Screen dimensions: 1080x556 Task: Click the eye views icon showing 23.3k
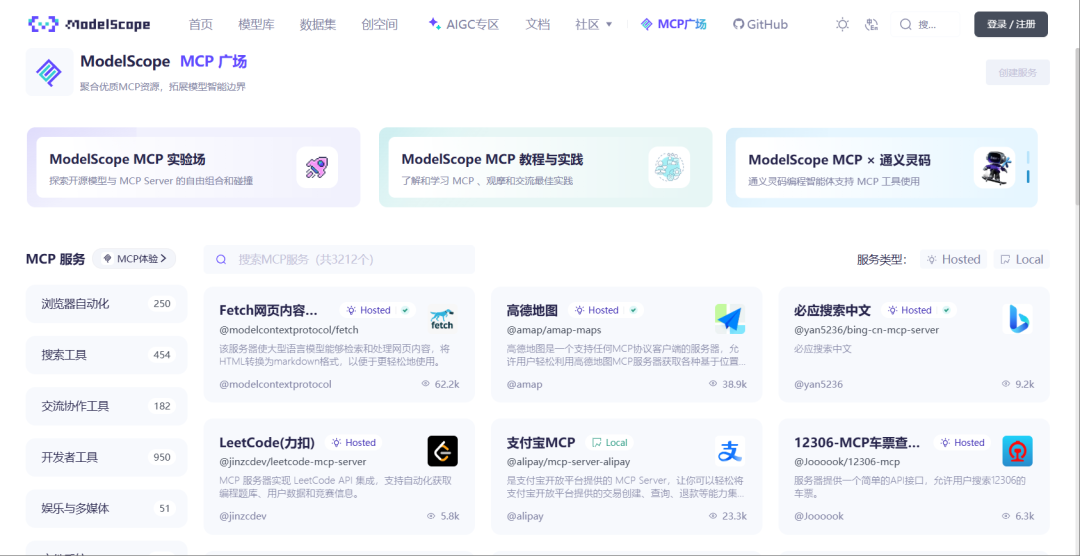pos(713,515)
